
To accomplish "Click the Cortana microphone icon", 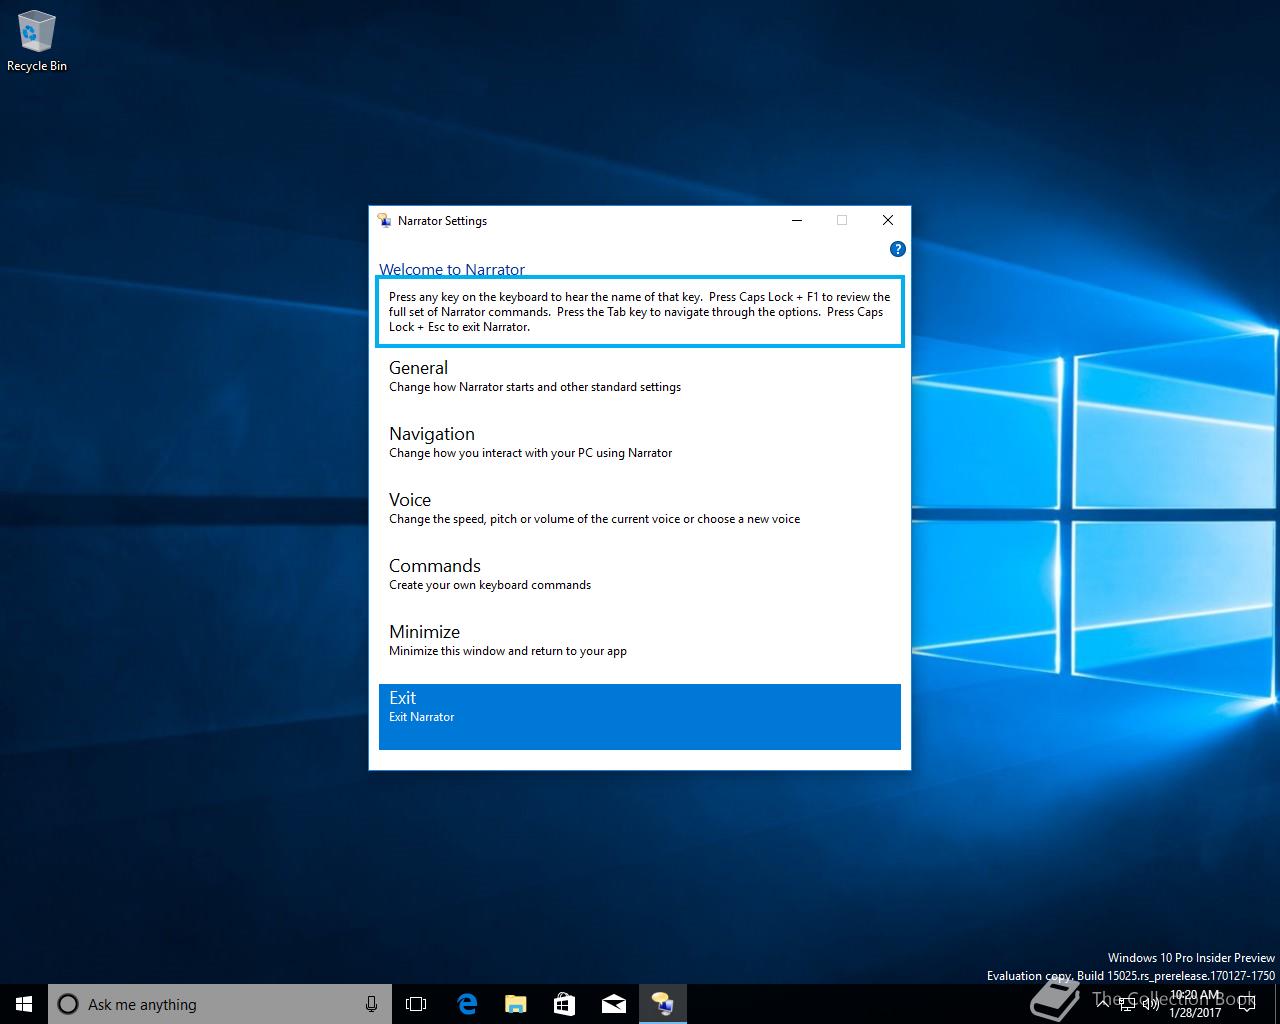I will pyautogui.click(x=371, y=1004).
